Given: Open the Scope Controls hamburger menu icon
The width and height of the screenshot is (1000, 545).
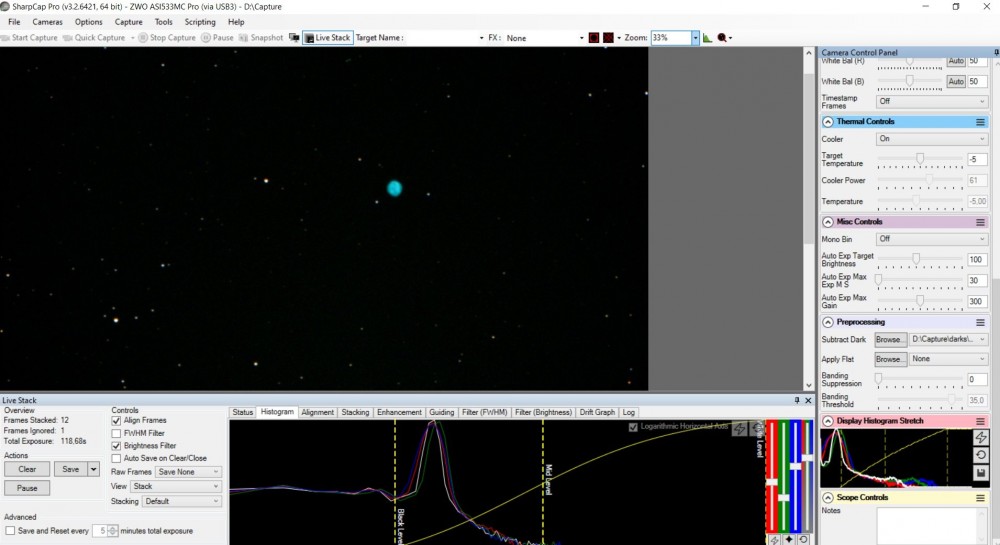Looking at the screenshot, I should click(x=980, y=497).
